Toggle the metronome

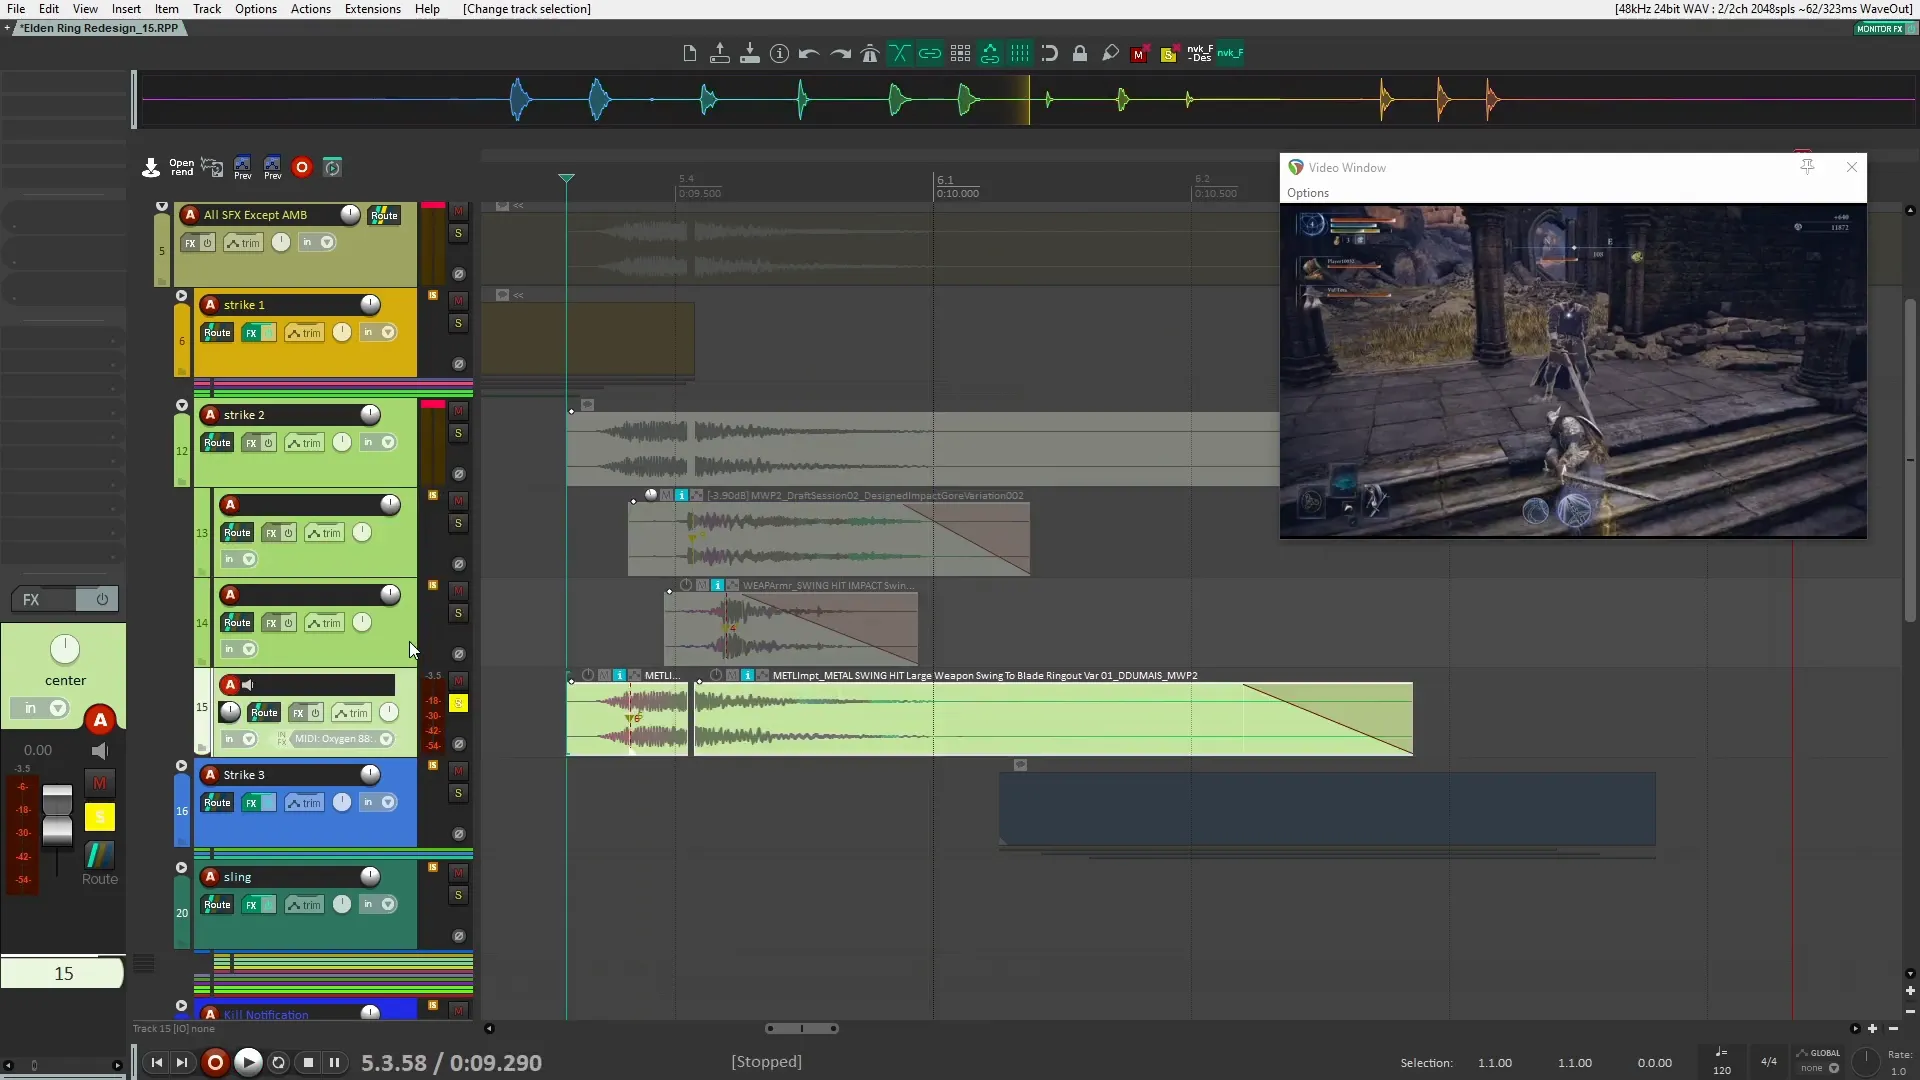(871, 53)
